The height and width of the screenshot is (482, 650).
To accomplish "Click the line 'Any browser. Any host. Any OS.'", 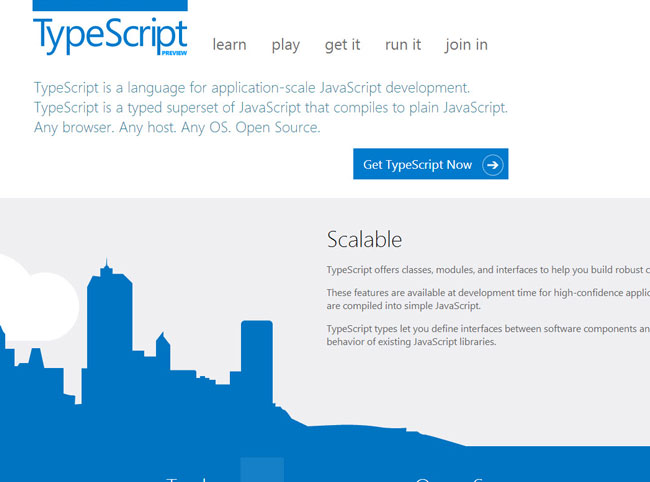I will [132, 128].
